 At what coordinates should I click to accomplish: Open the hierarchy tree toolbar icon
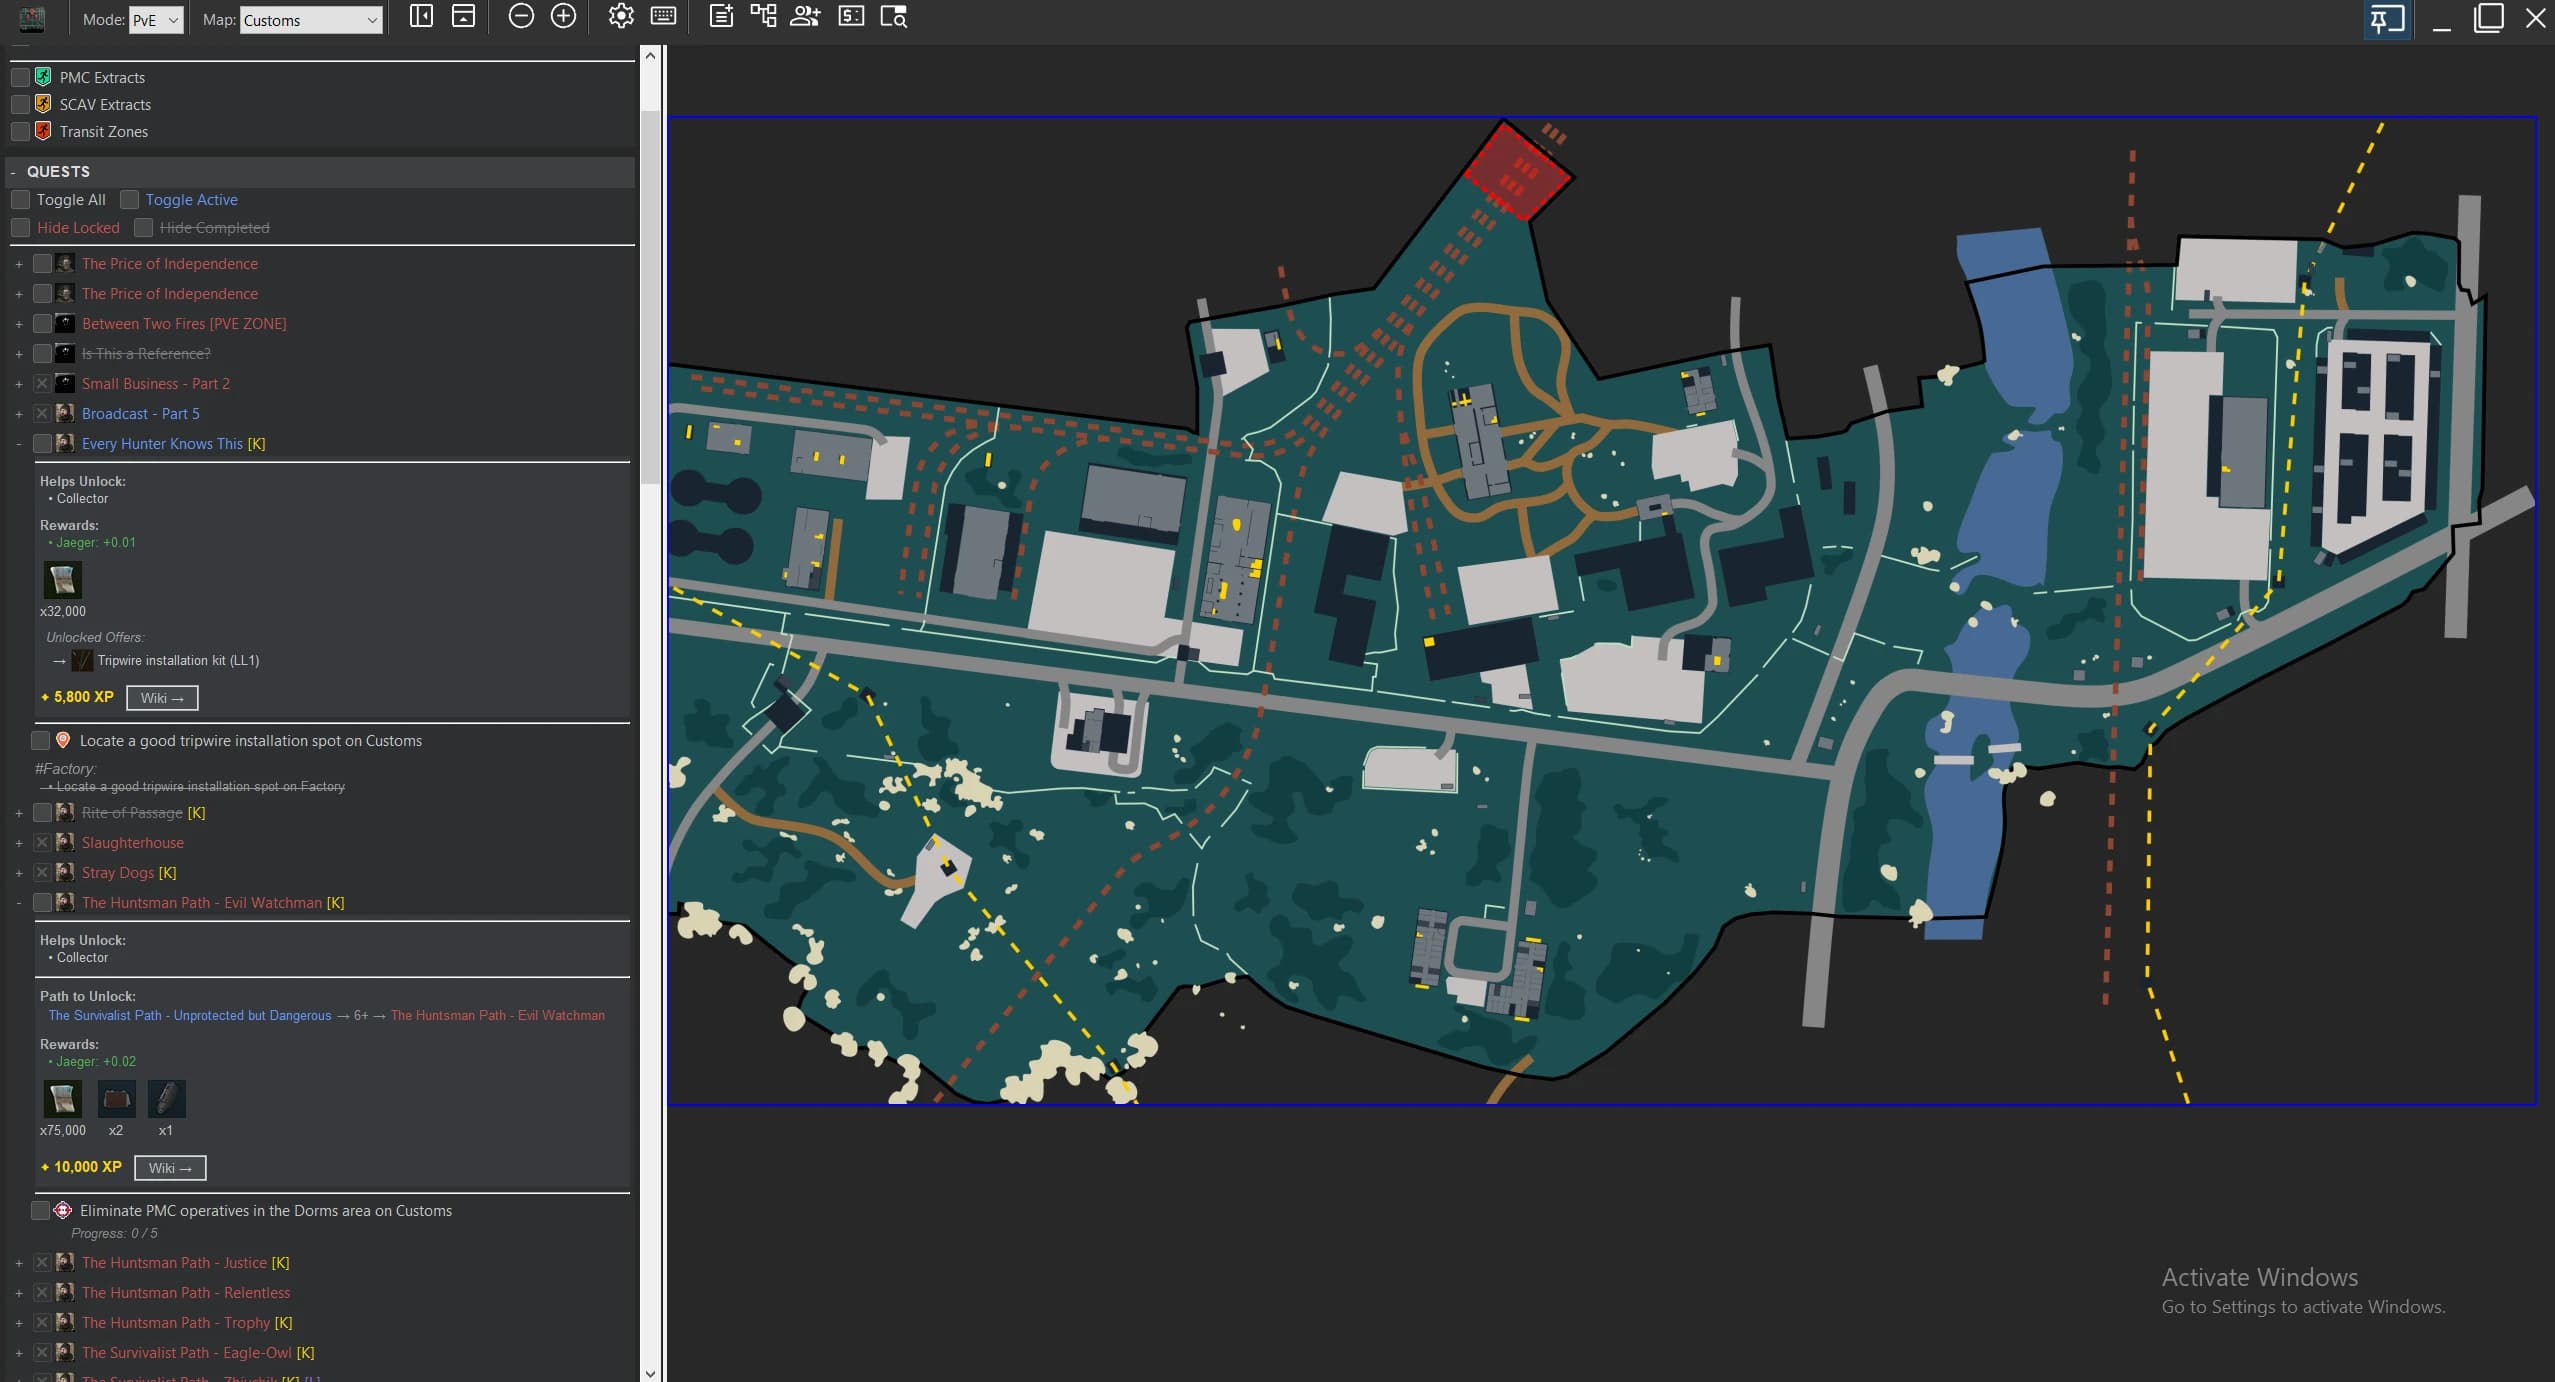(764, 16)
